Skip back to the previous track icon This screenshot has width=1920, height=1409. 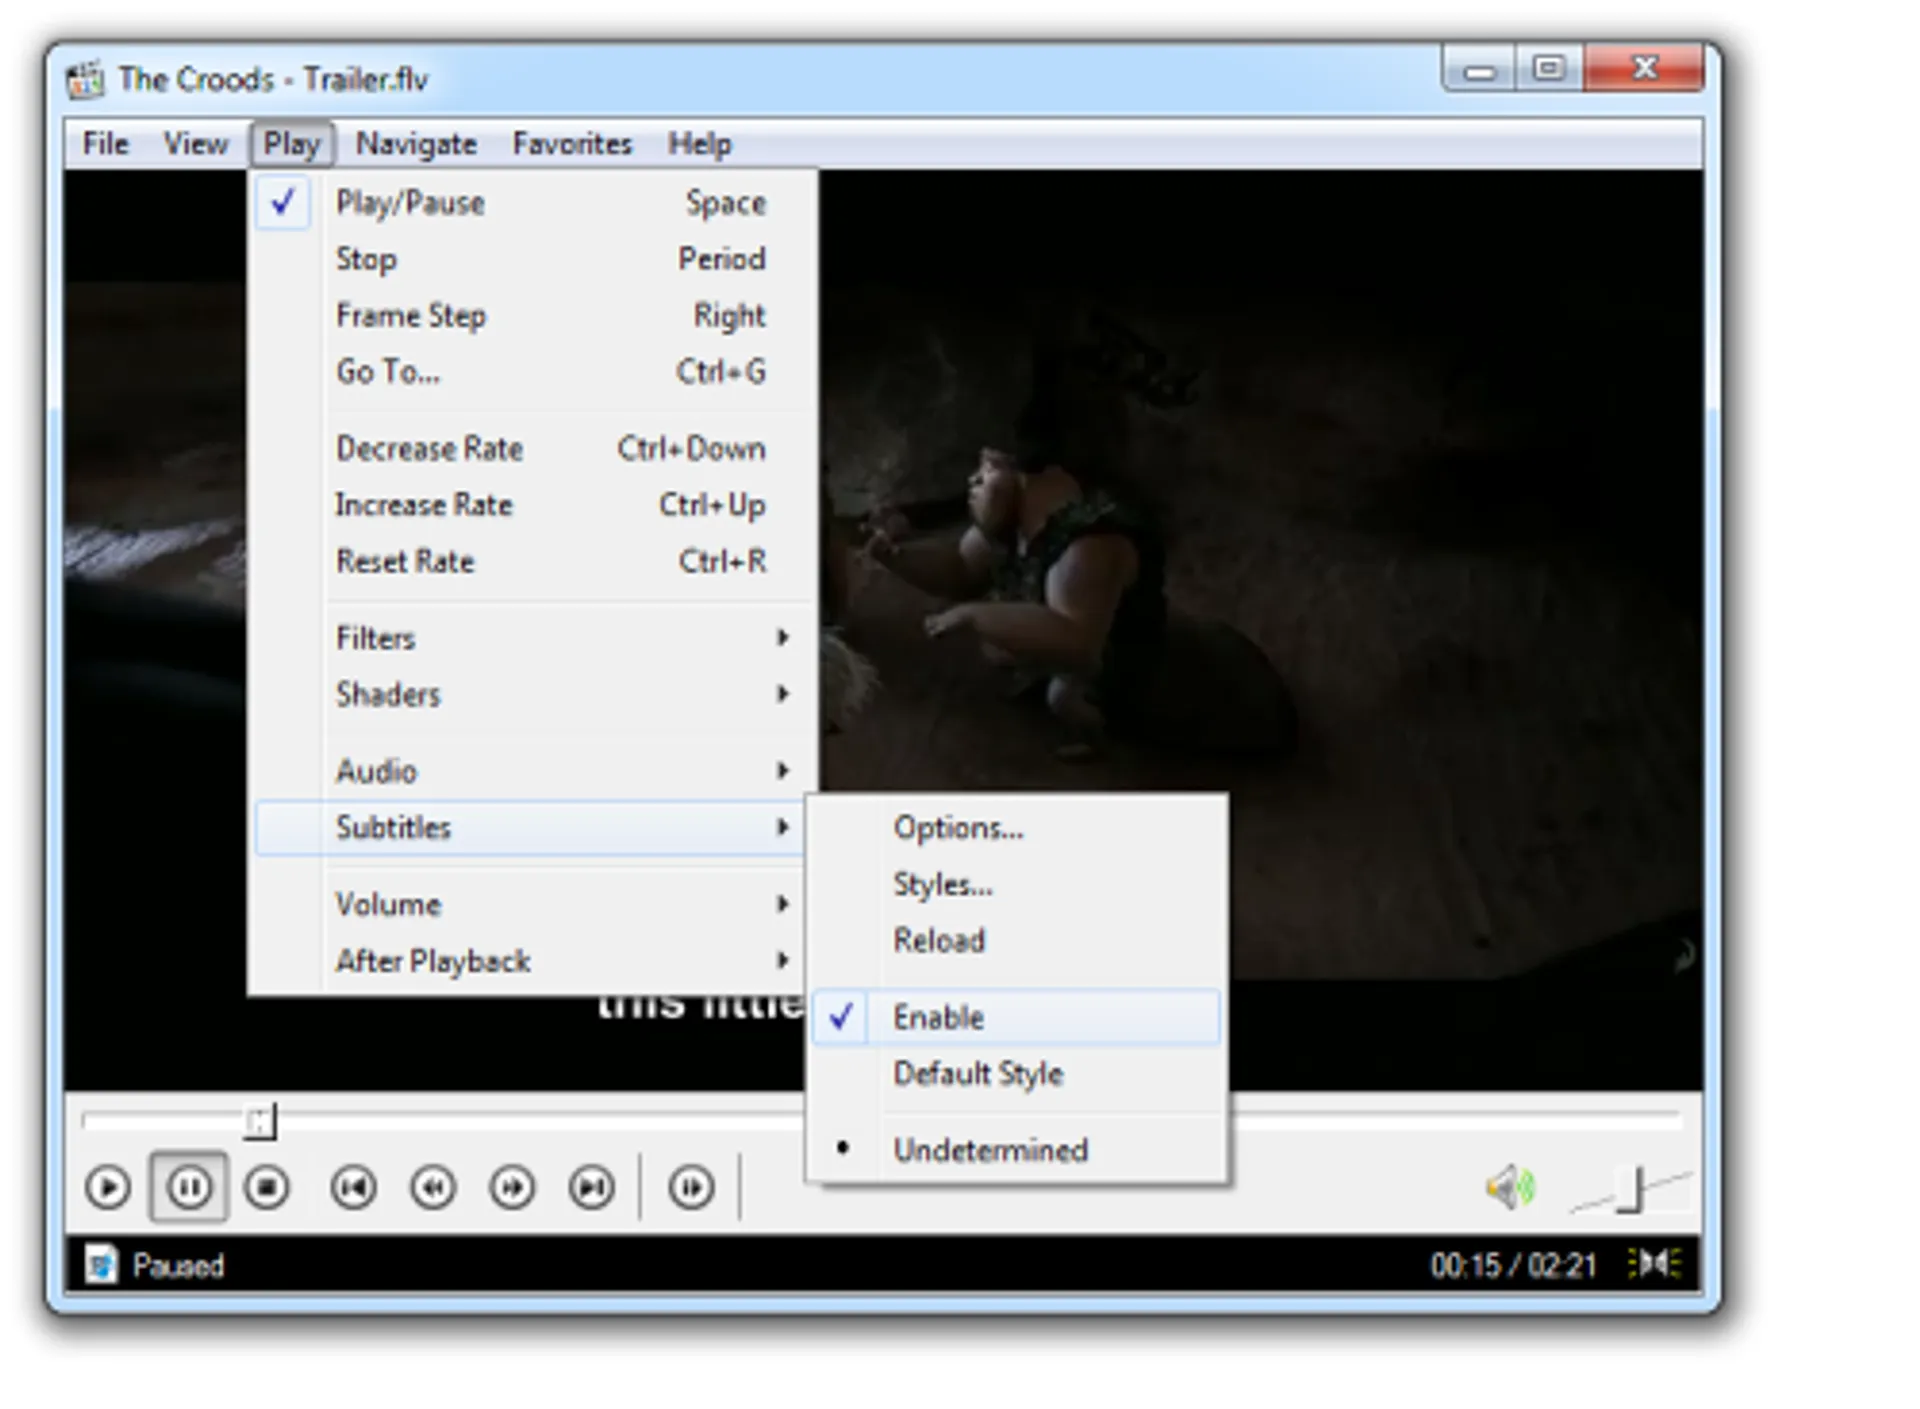(x=354, y=1188)
